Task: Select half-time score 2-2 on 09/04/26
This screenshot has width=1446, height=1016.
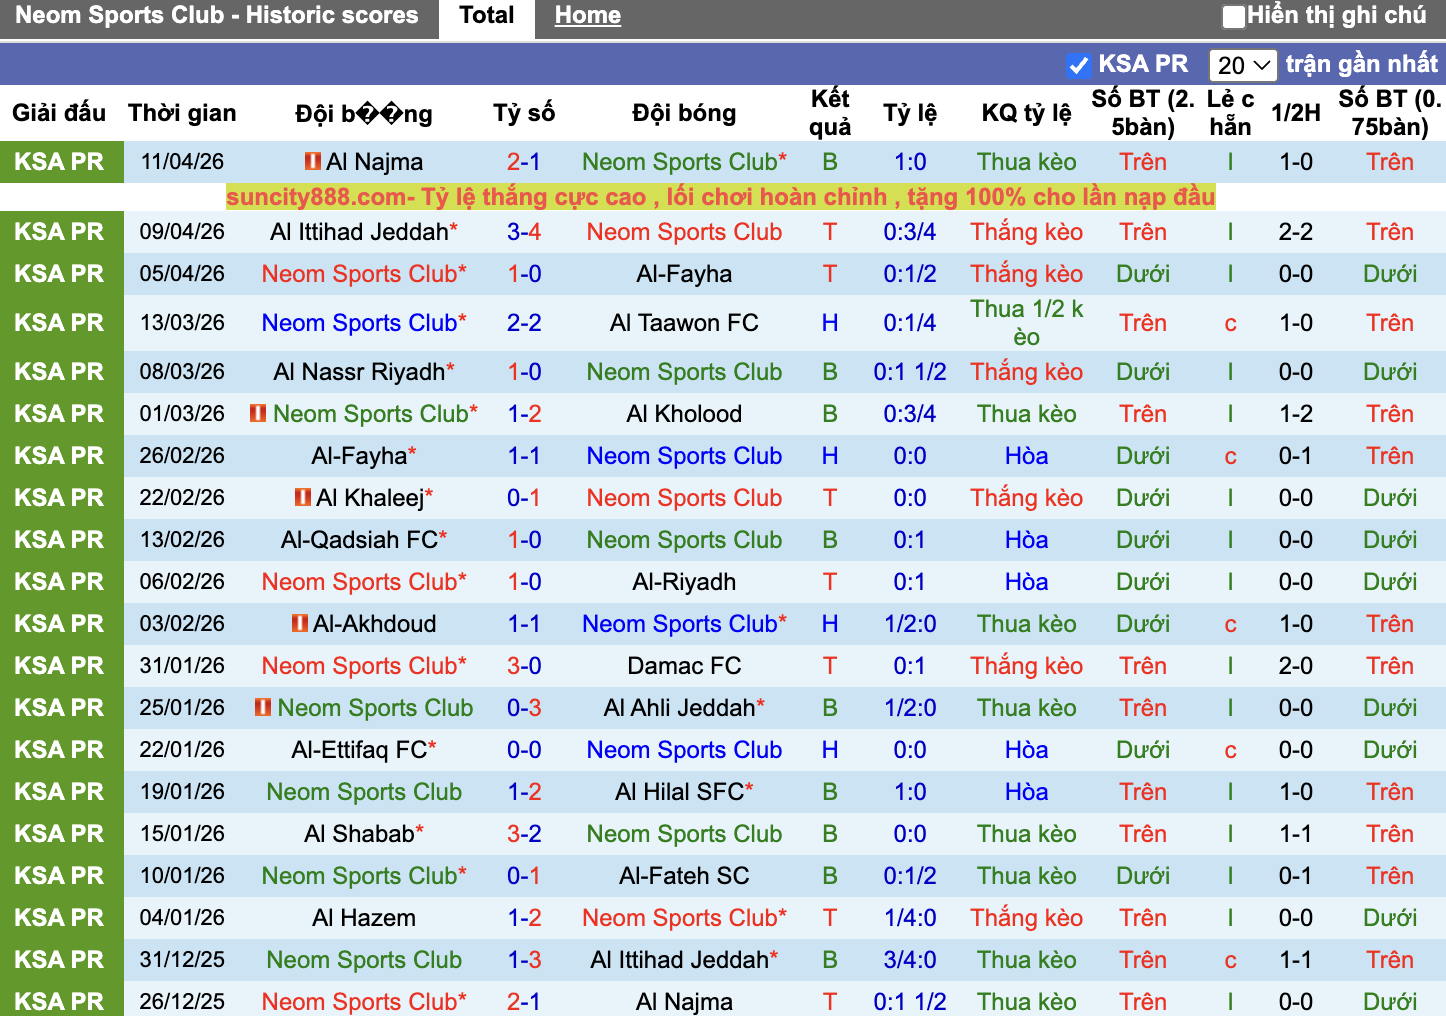Action: [x=1295, y=232]
